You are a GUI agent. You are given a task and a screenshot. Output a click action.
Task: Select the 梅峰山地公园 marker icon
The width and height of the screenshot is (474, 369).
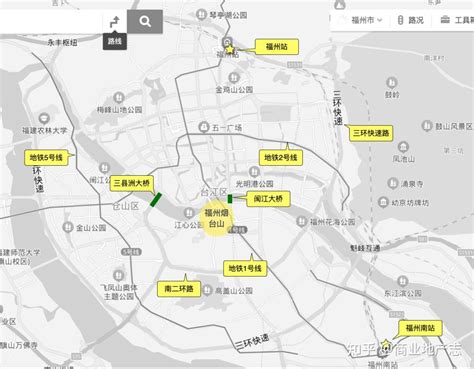tap(119, 98)
